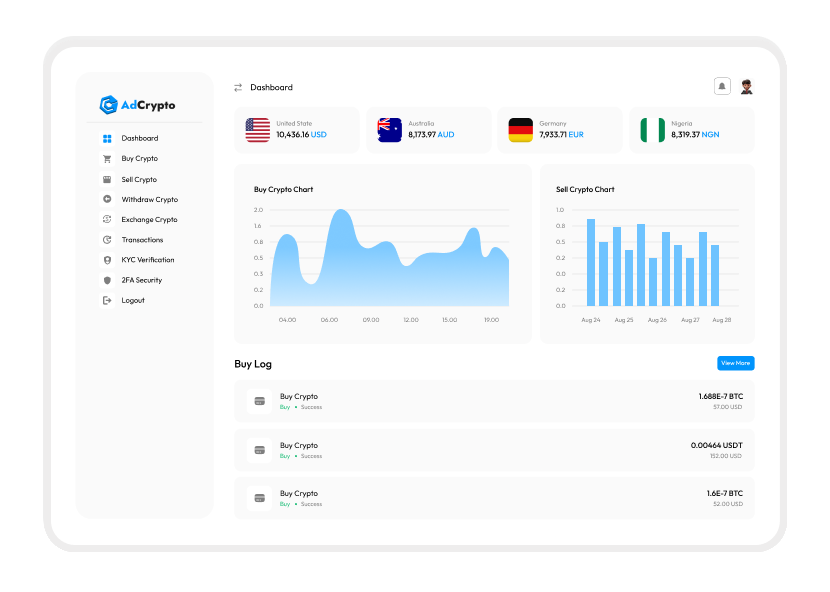Click the Exchange Crypto sidebar icon
The height and width of the screenshot is (592, 830).
[107, 219]
